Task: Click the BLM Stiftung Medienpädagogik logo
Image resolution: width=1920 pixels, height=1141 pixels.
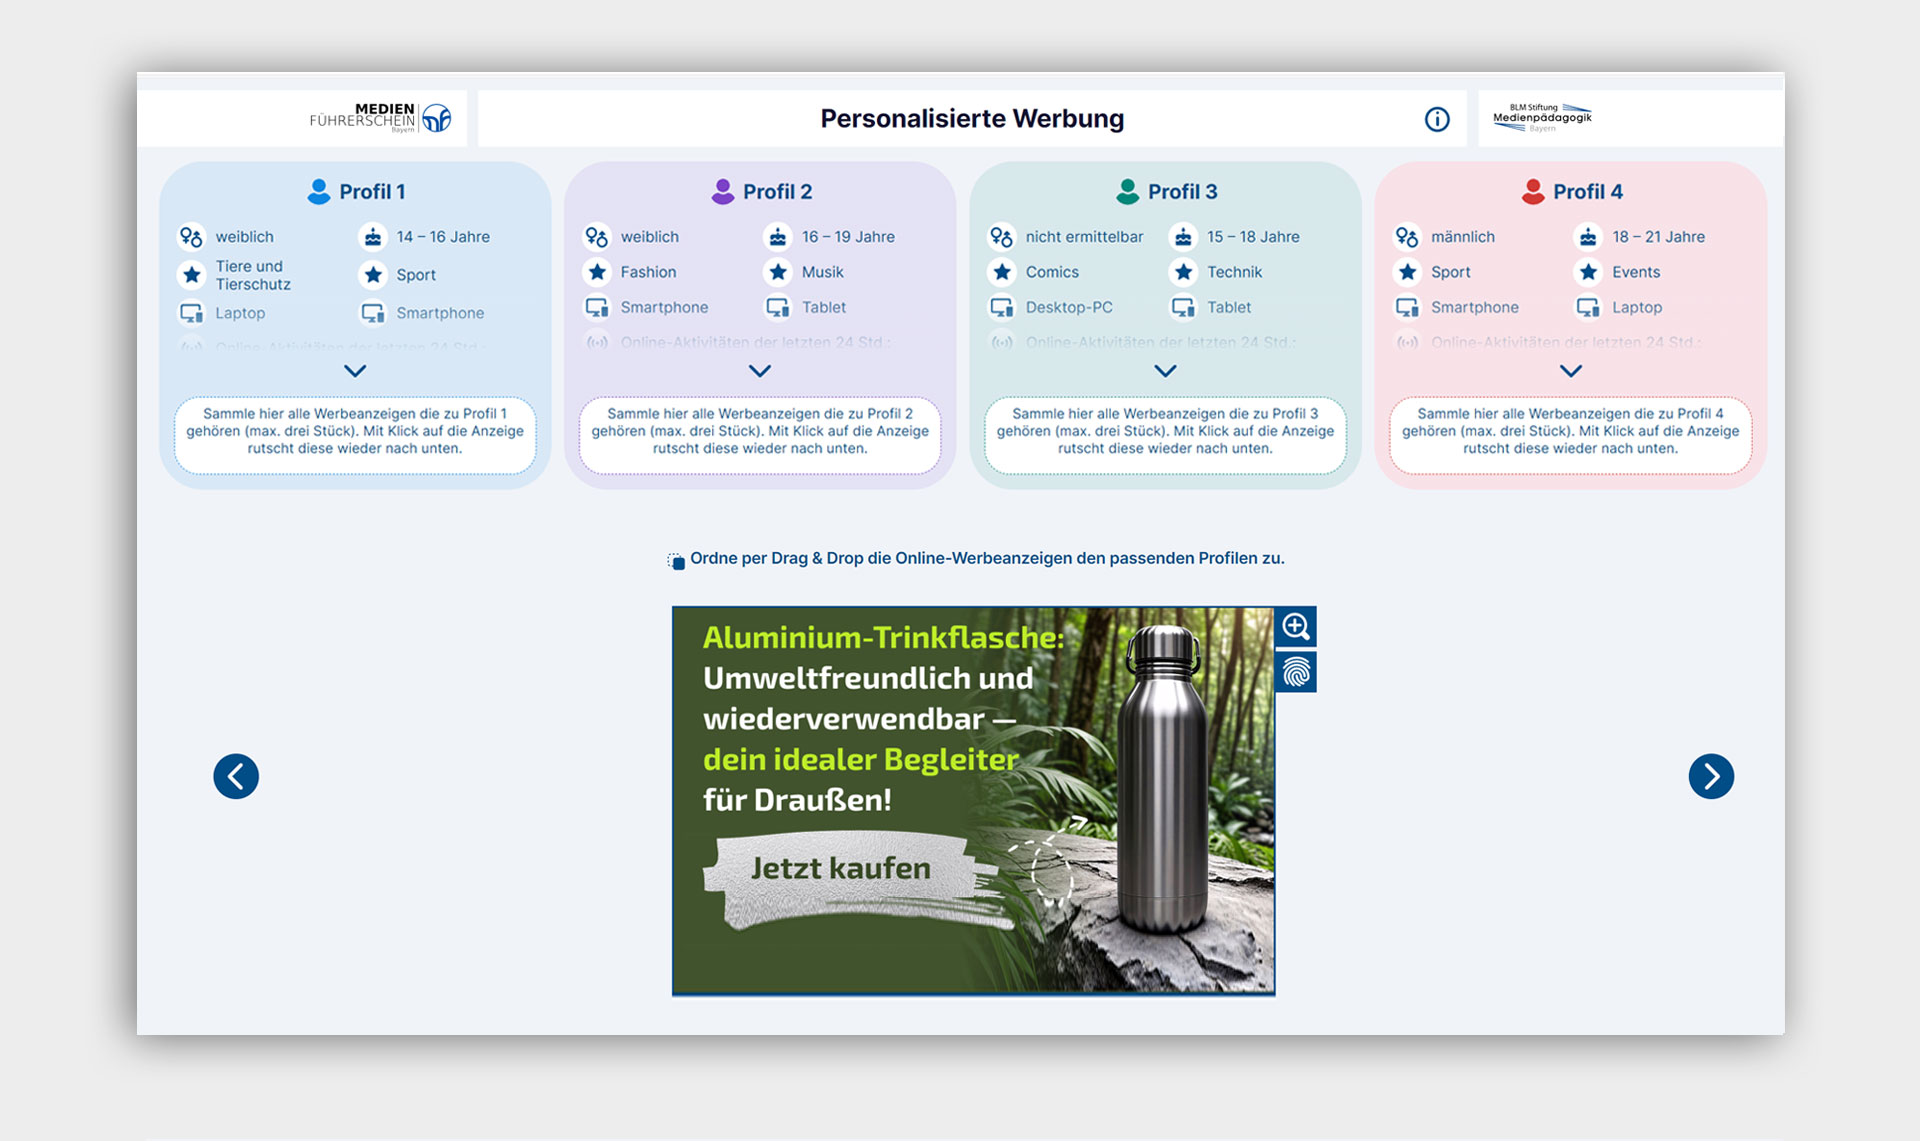Action: pos(1542,117)
